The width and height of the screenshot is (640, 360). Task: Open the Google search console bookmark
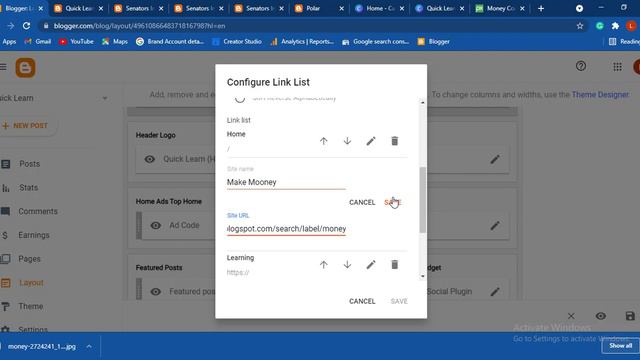pyautogui.click(x=376, y=42)
